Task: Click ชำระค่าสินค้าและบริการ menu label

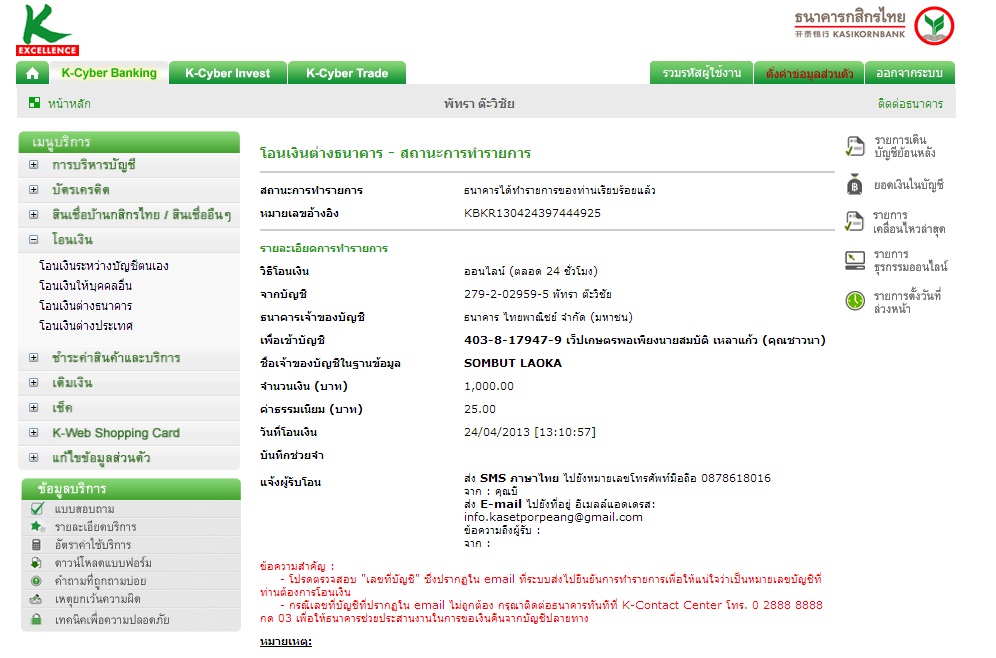Action: (116, 358)
